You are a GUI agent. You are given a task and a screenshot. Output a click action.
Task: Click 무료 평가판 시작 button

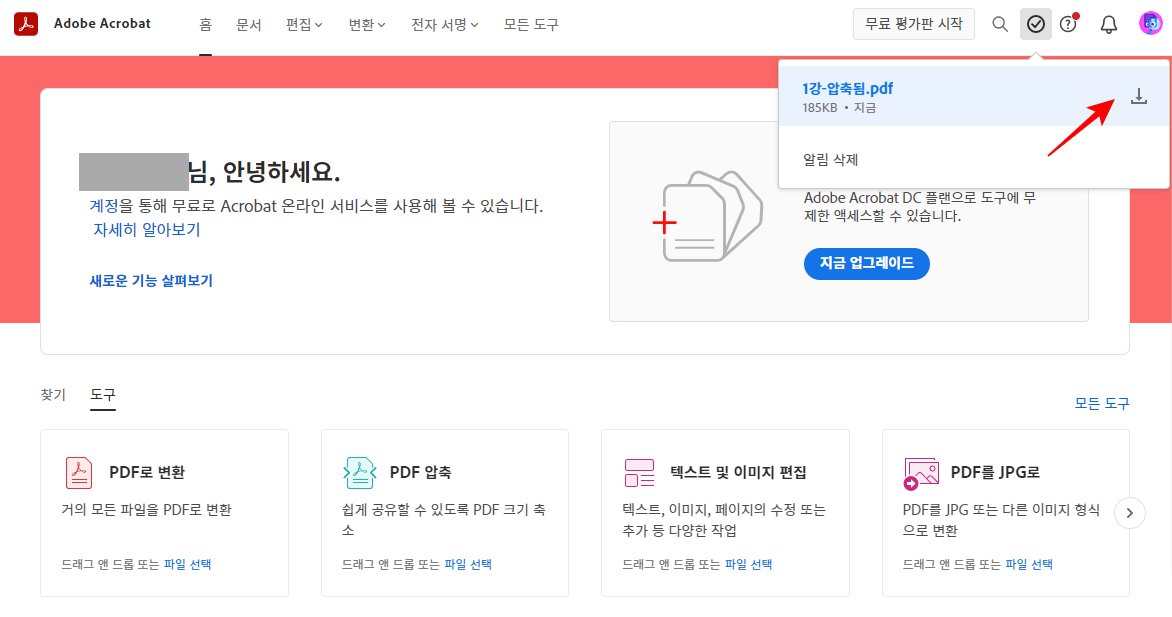tap(913, 23)
